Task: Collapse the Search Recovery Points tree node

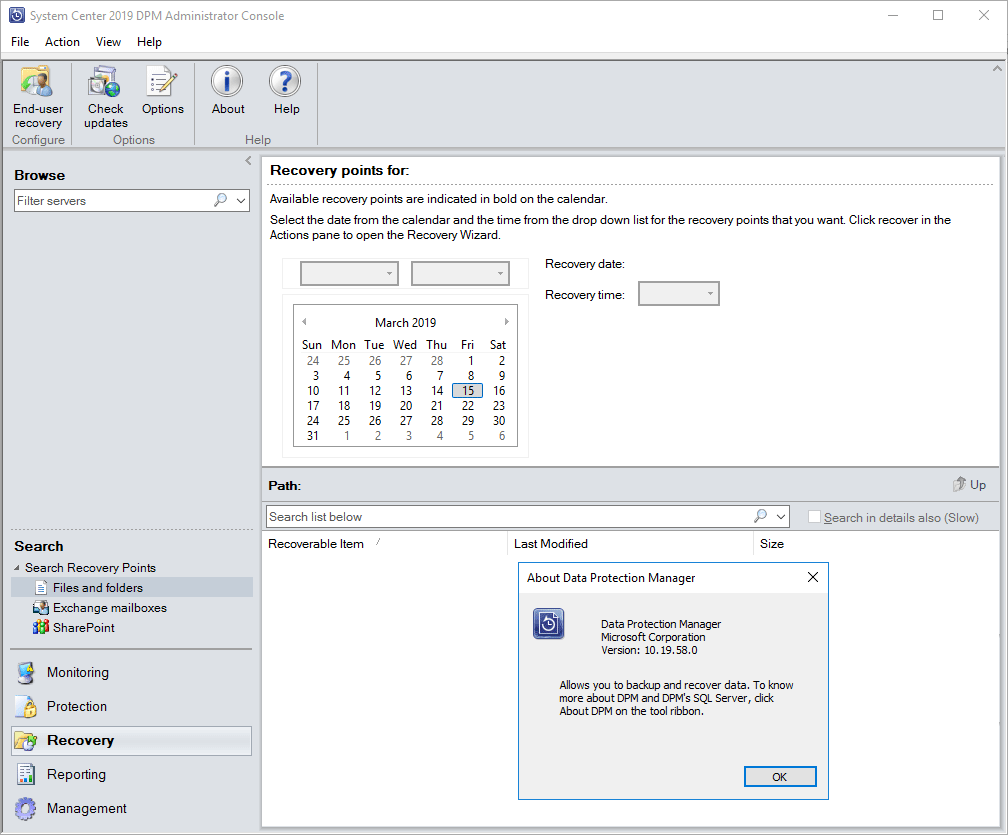Action: [17, 568]
